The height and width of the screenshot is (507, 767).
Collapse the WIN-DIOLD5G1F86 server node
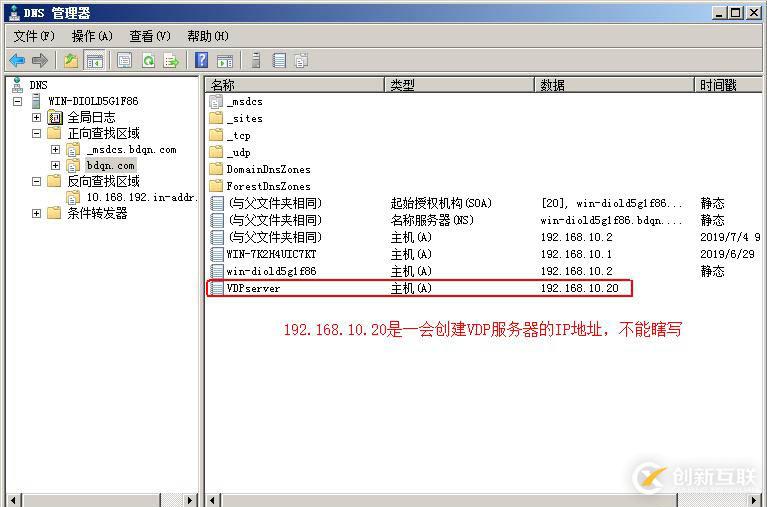(x=18, y=102)
